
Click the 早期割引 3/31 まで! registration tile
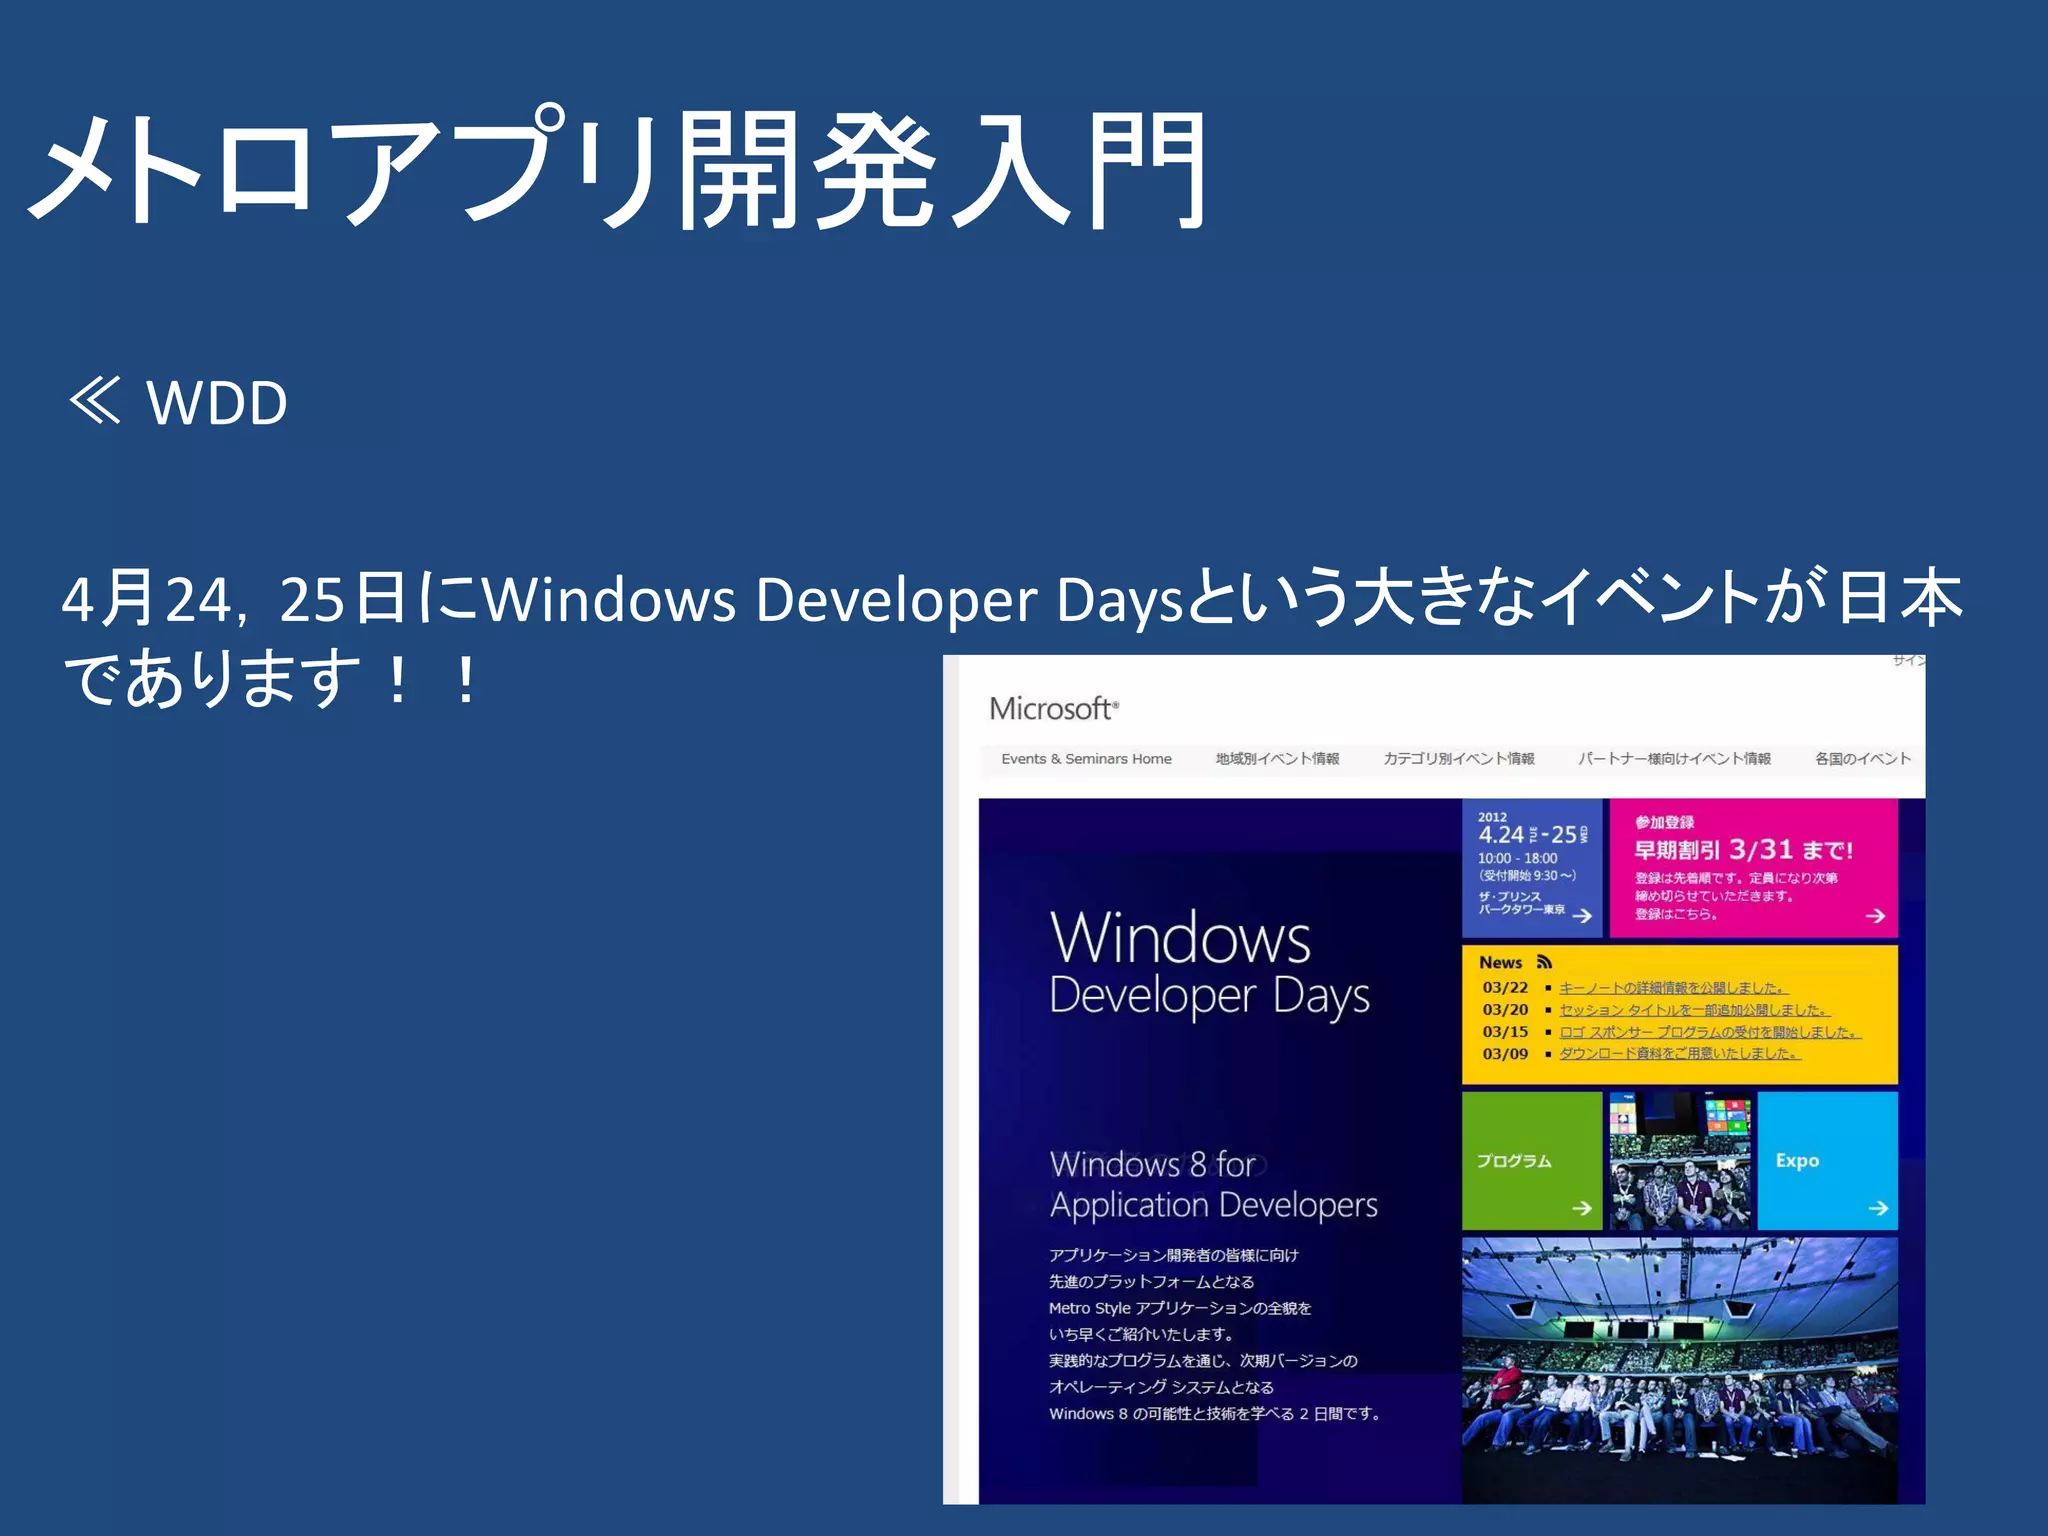pyautogui.click(x=1753, y=868)
